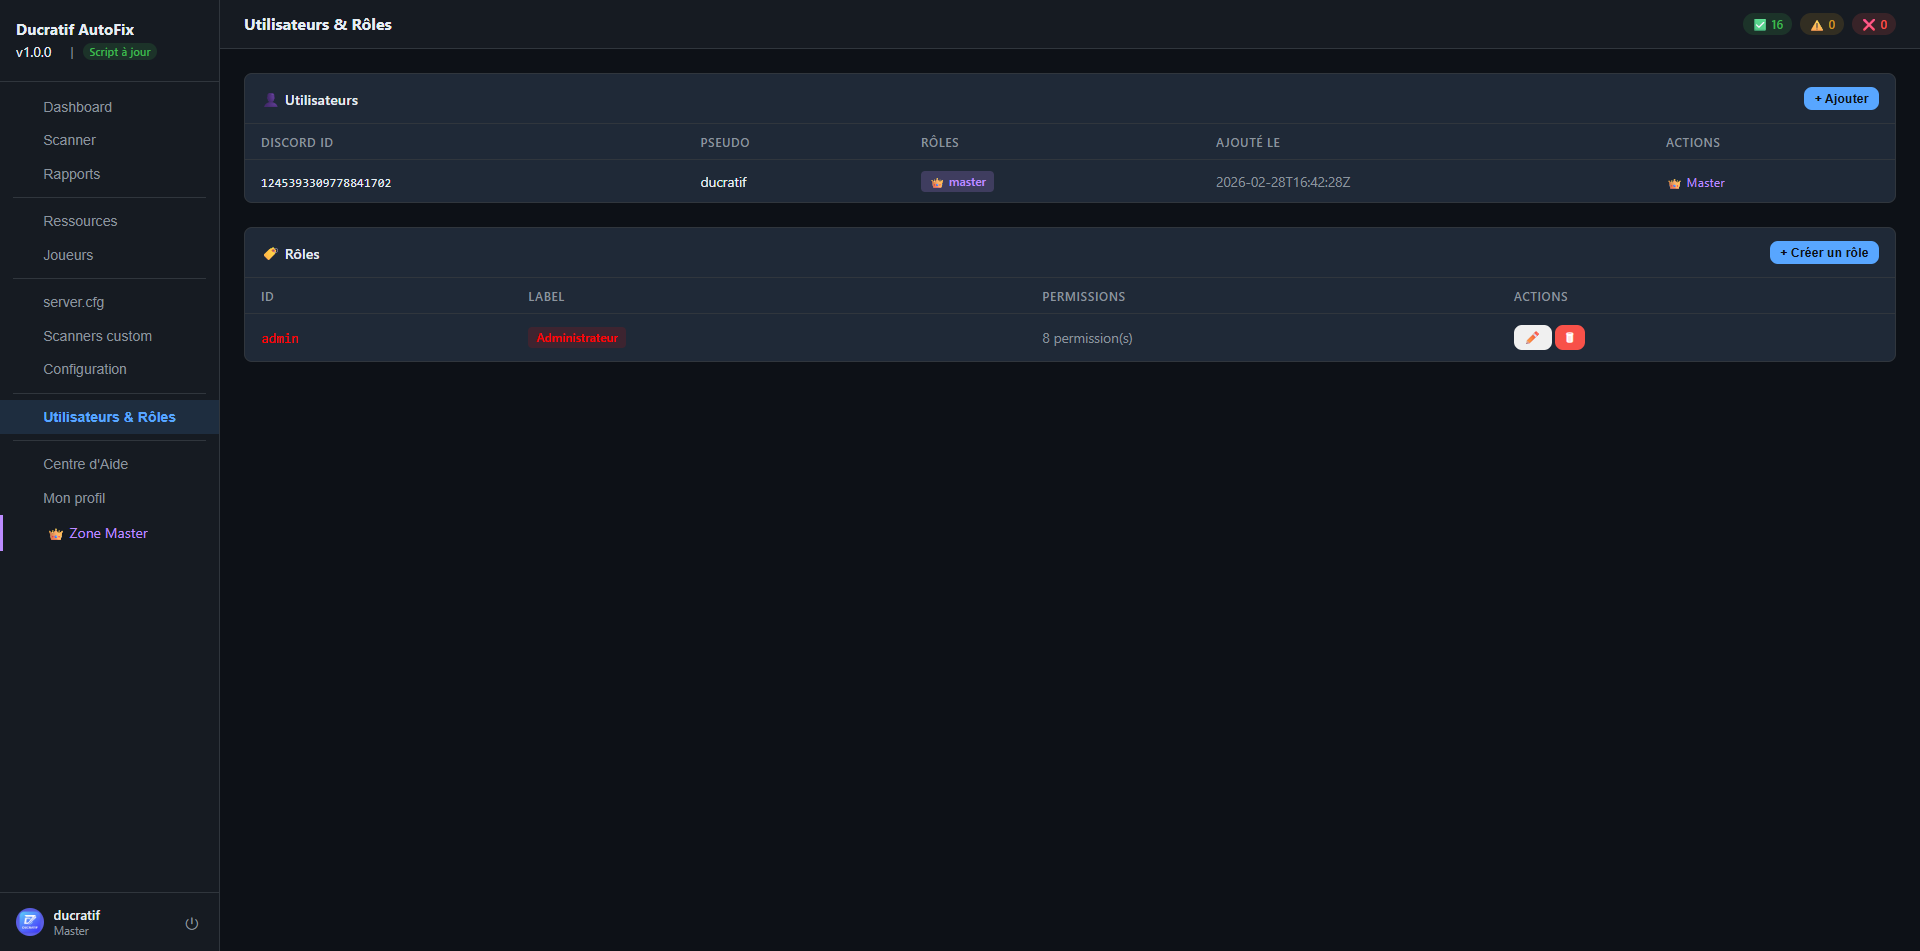Open the Utilisateurs & Rôles section
Image resolution: width=1920 pixels, height=951 pixels.
109,417
